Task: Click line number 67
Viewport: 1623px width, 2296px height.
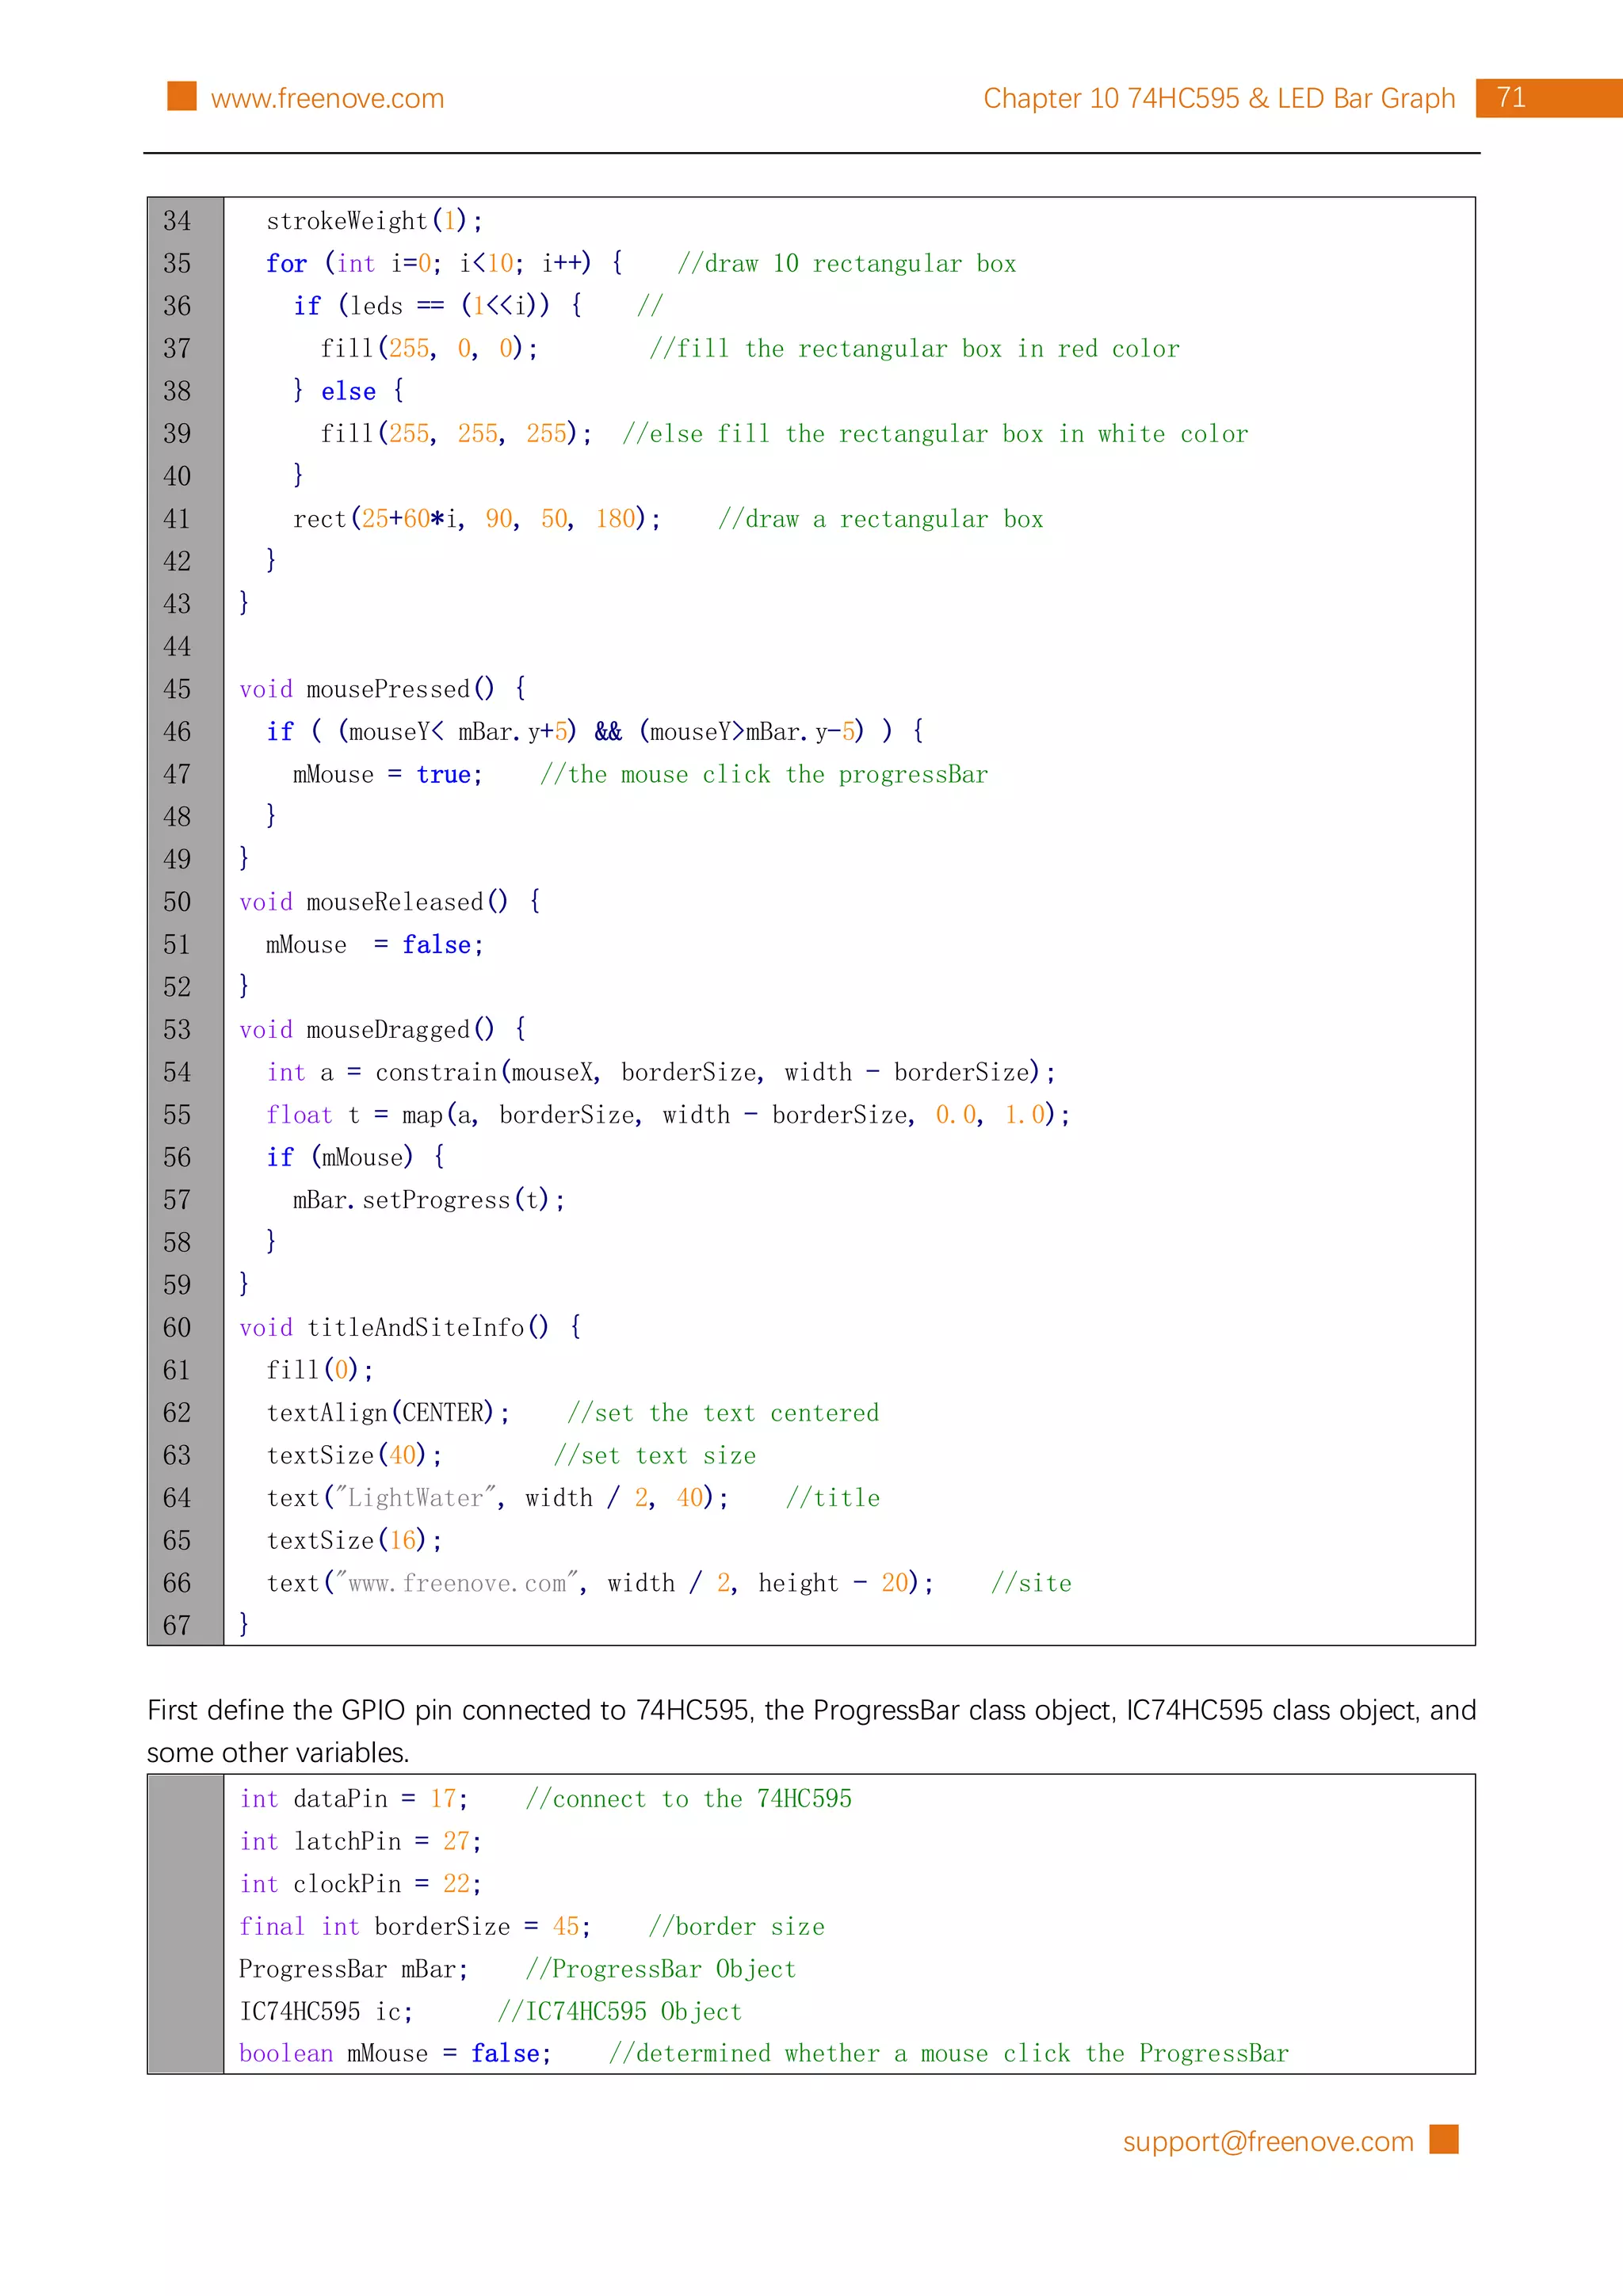Action: [177, 1626]
